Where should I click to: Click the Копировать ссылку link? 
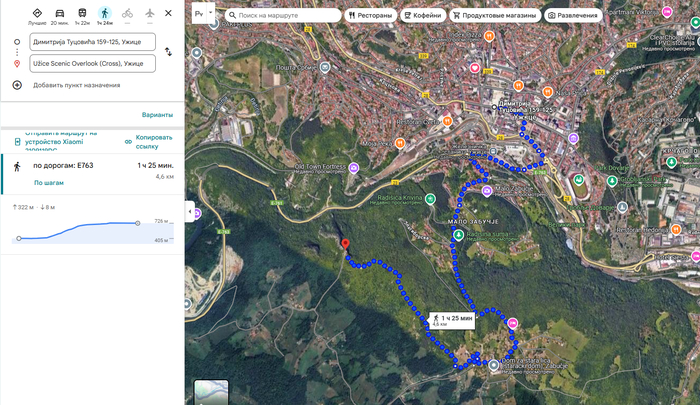[x=154, y=142]
